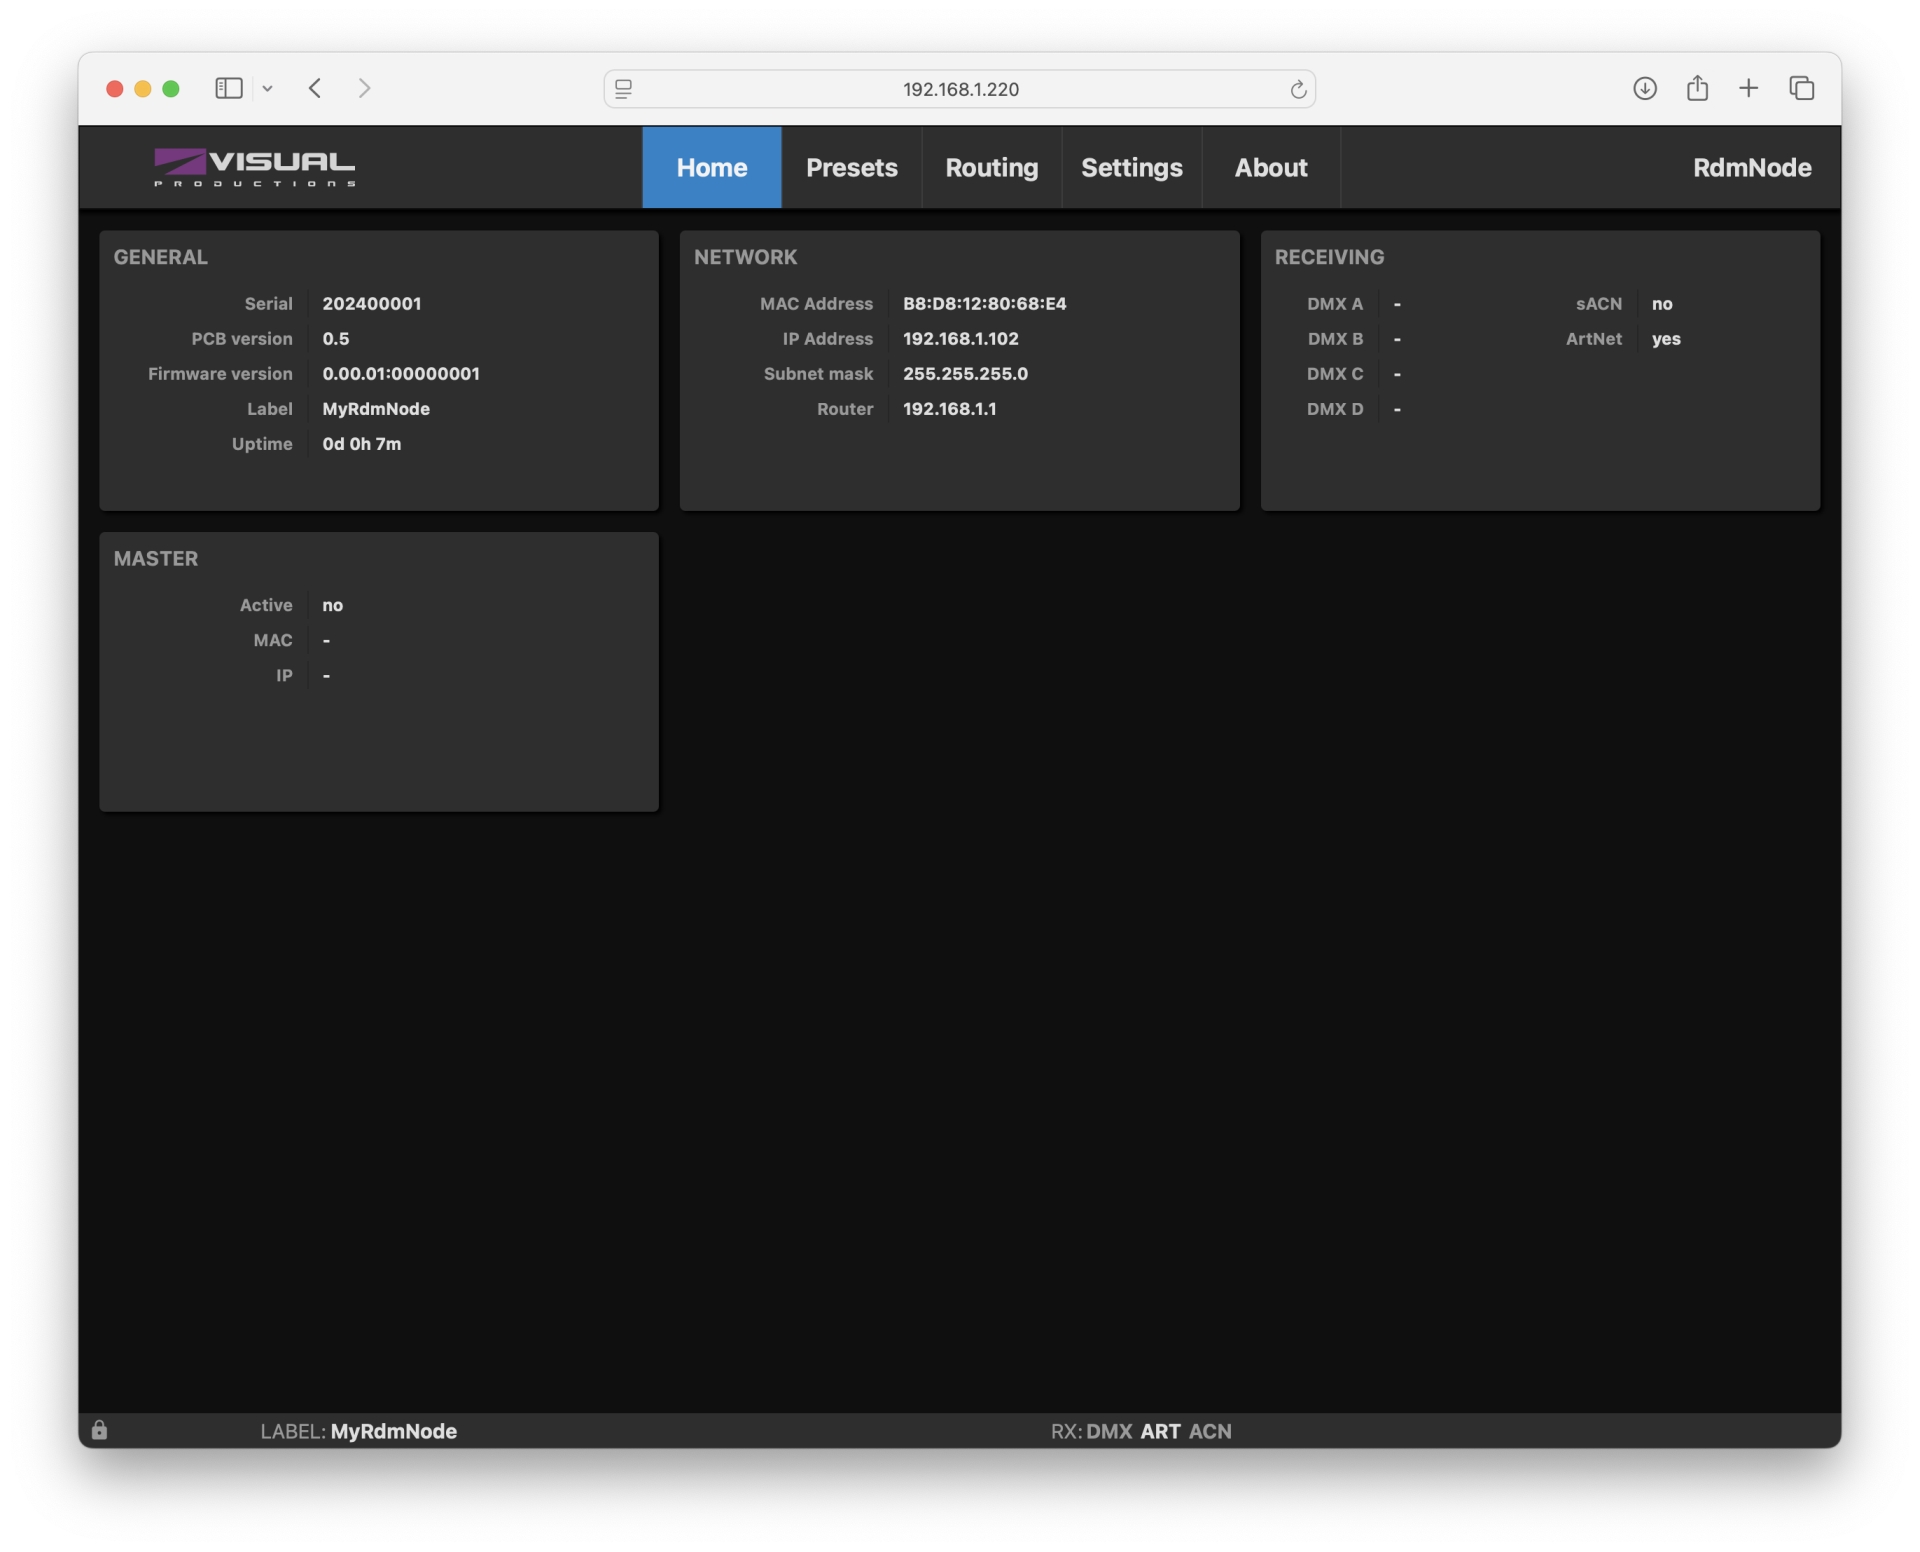Click the Subnet mask label
Screen dimensions: 1920x1552
[x=818, y=373]
